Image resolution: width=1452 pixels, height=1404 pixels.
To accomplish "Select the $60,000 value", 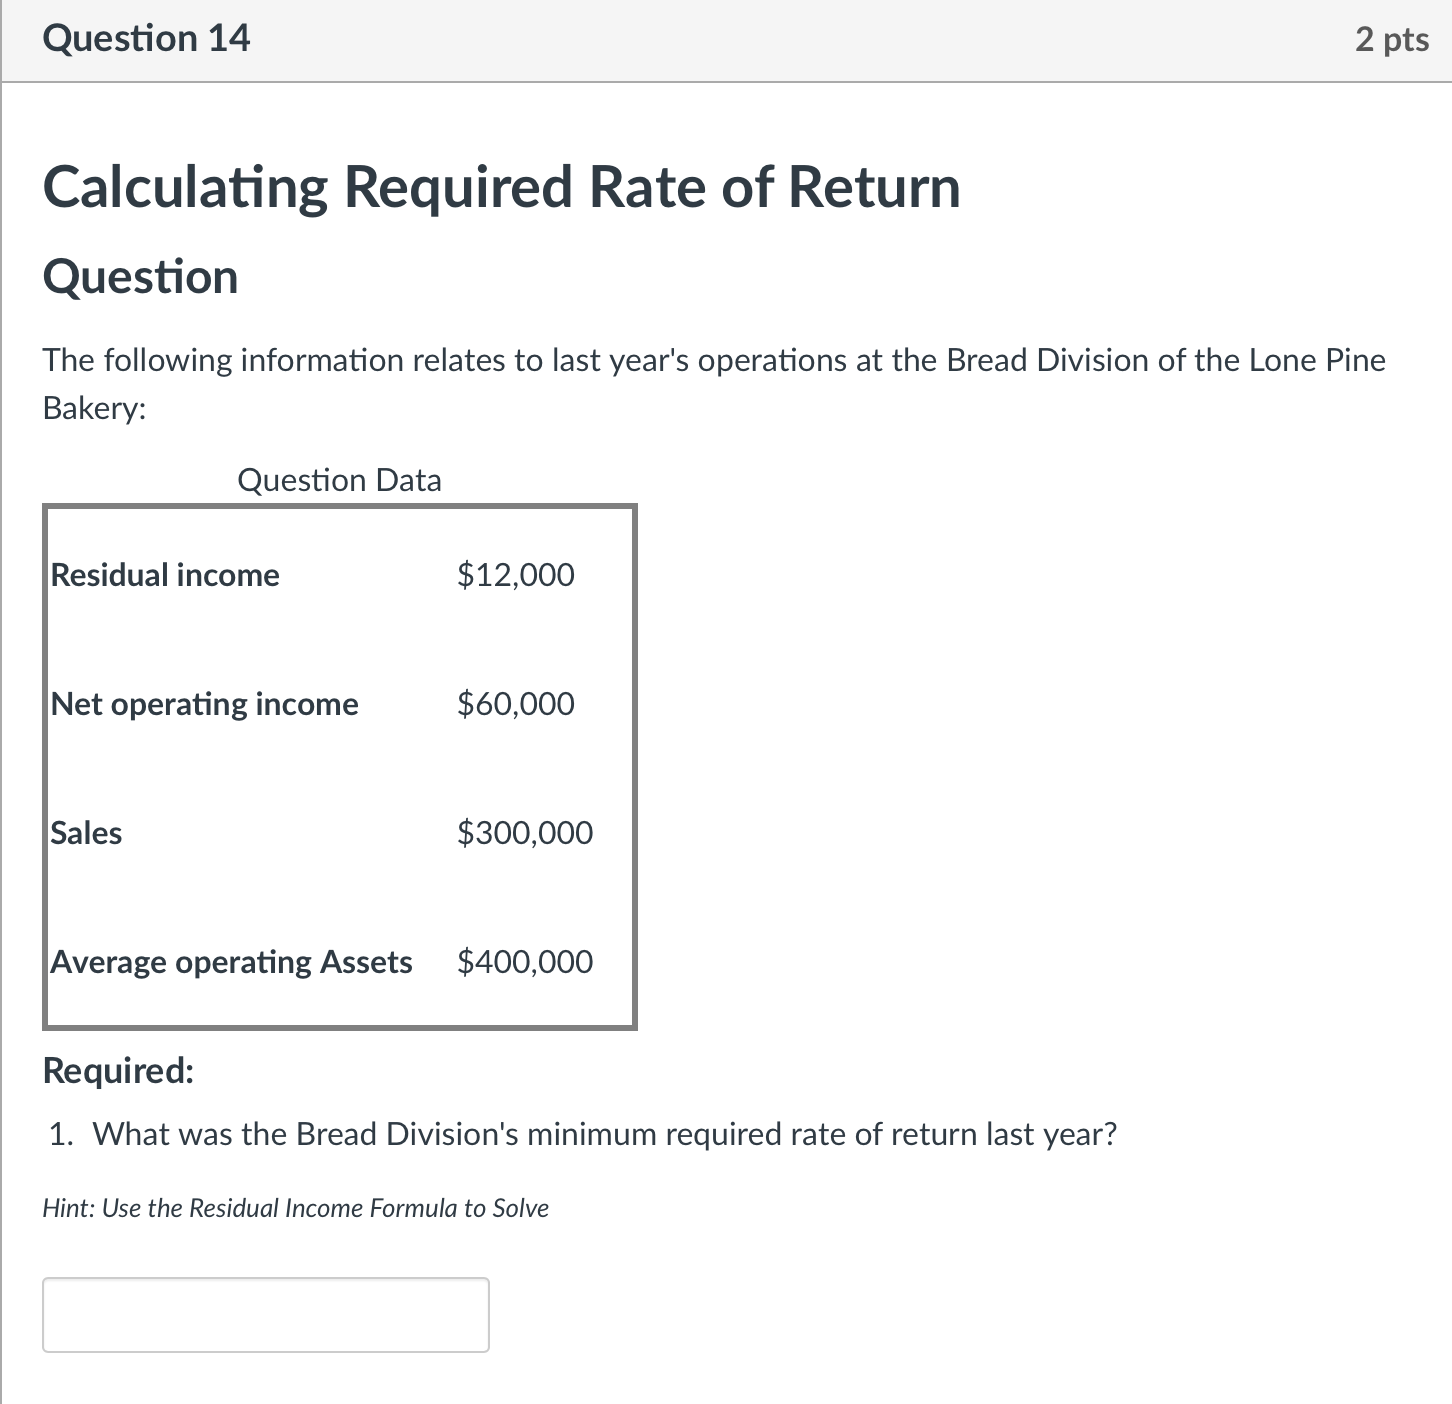I will coord(516,704).
